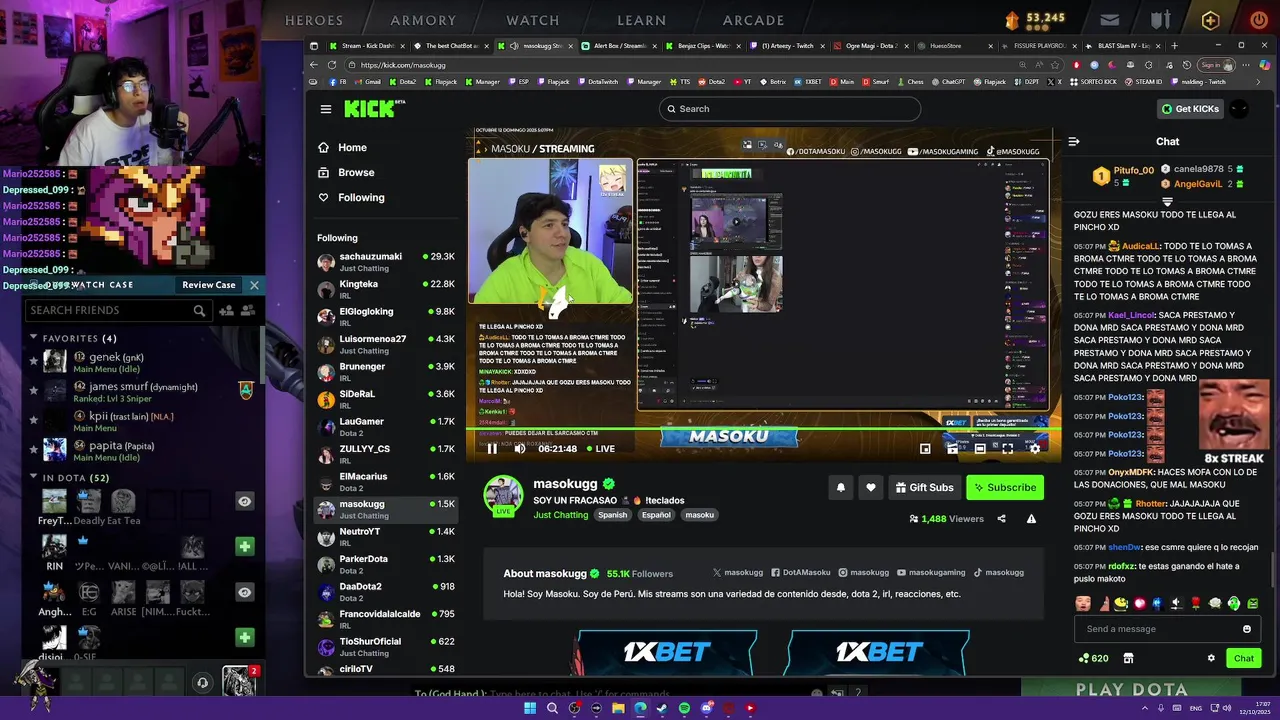Open mini player picture-in-picture icon

point(925,448)
